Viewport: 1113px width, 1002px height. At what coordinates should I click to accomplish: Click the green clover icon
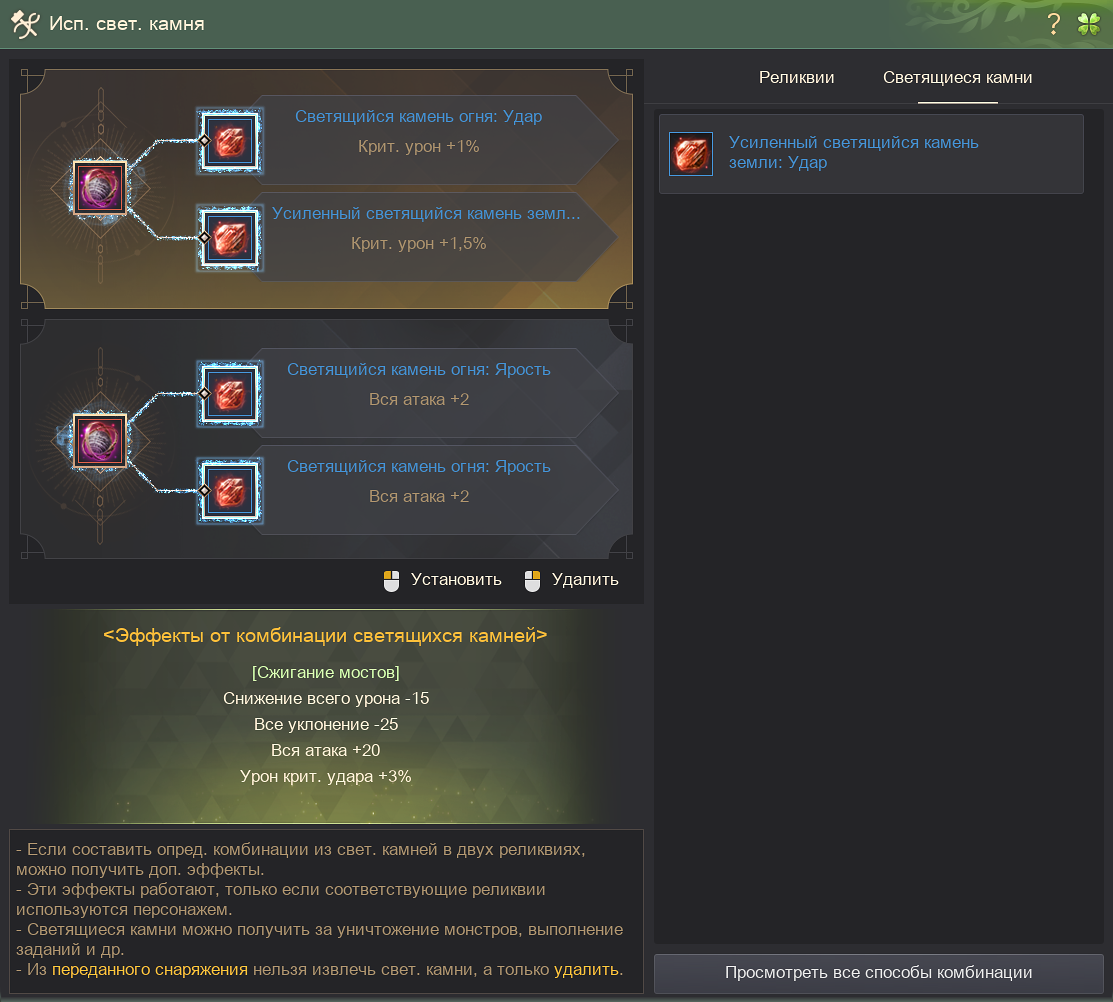pyautogui.click(x=1089, y=24)
